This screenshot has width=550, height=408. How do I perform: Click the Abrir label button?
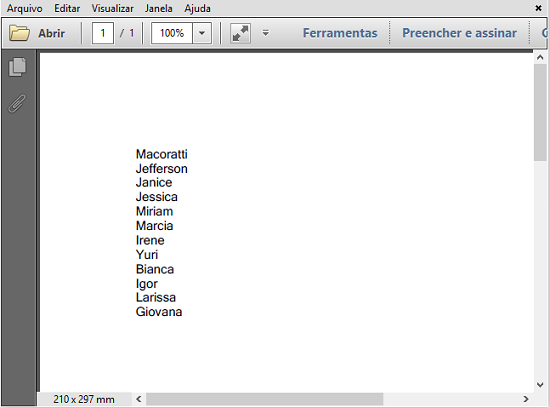52,33
